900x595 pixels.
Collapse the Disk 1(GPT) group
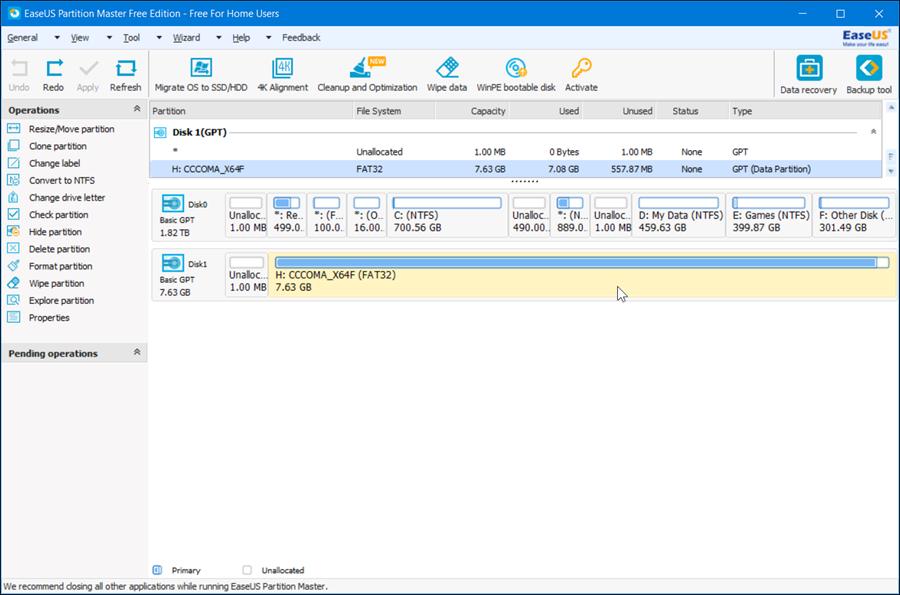(x=873, y=132)
